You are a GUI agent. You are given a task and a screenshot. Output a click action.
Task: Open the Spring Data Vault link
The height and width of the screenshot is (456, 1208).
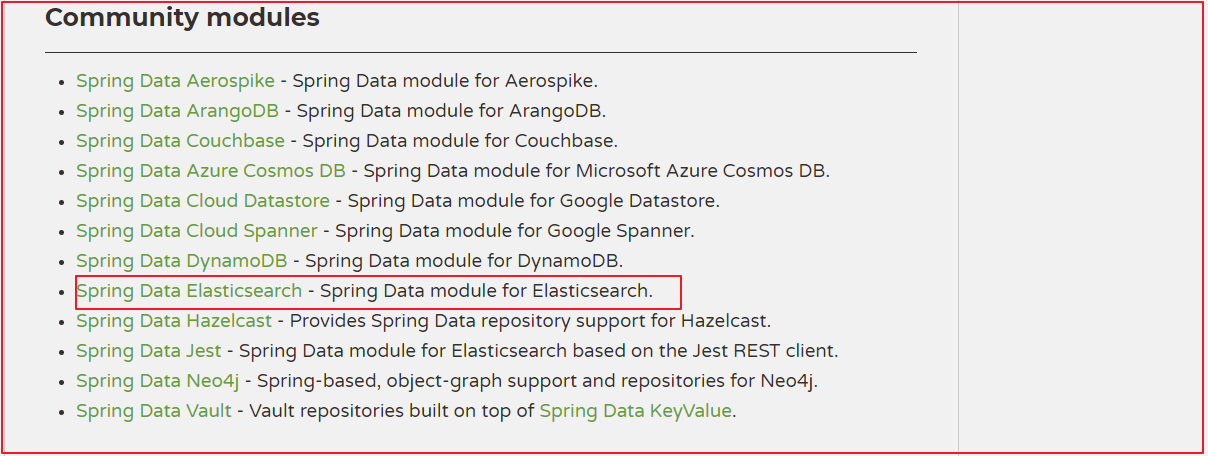tap(153, 411)
